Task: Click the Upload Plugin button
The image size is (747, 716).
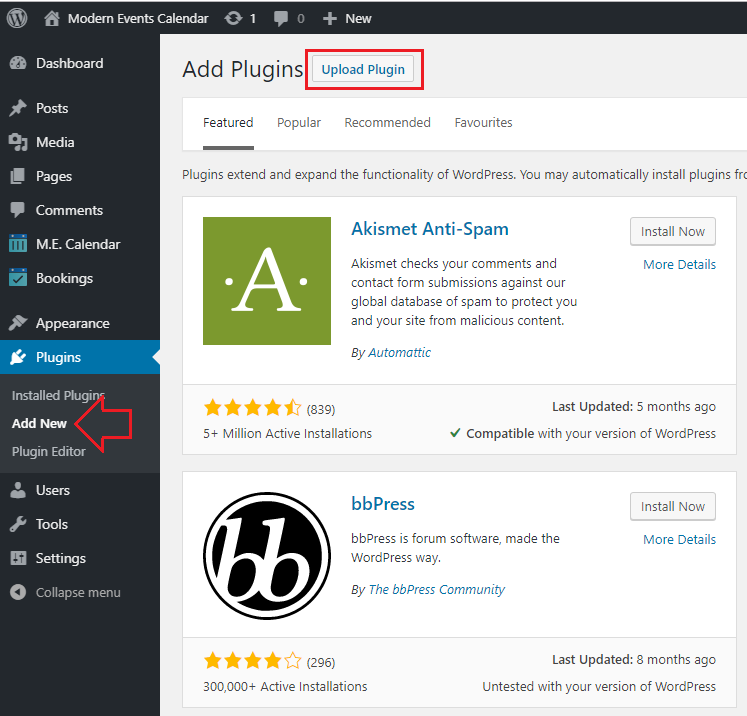Action: point(363,70)
